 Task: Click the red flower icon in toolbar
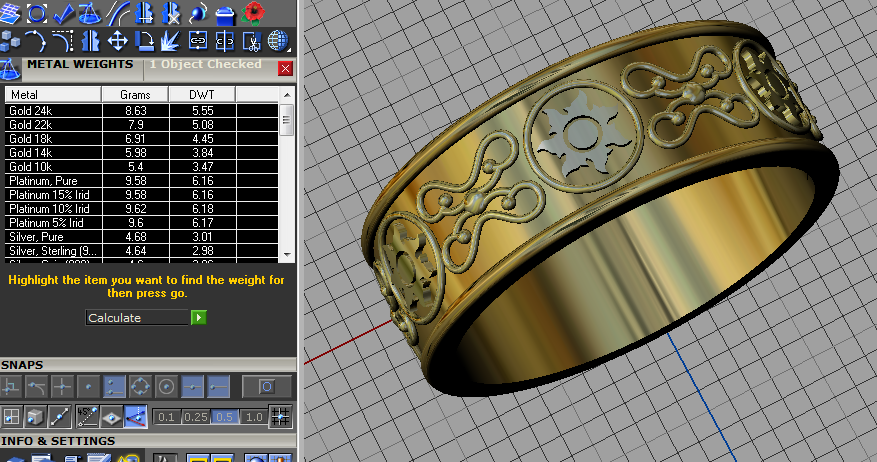[x=254, y=13]
